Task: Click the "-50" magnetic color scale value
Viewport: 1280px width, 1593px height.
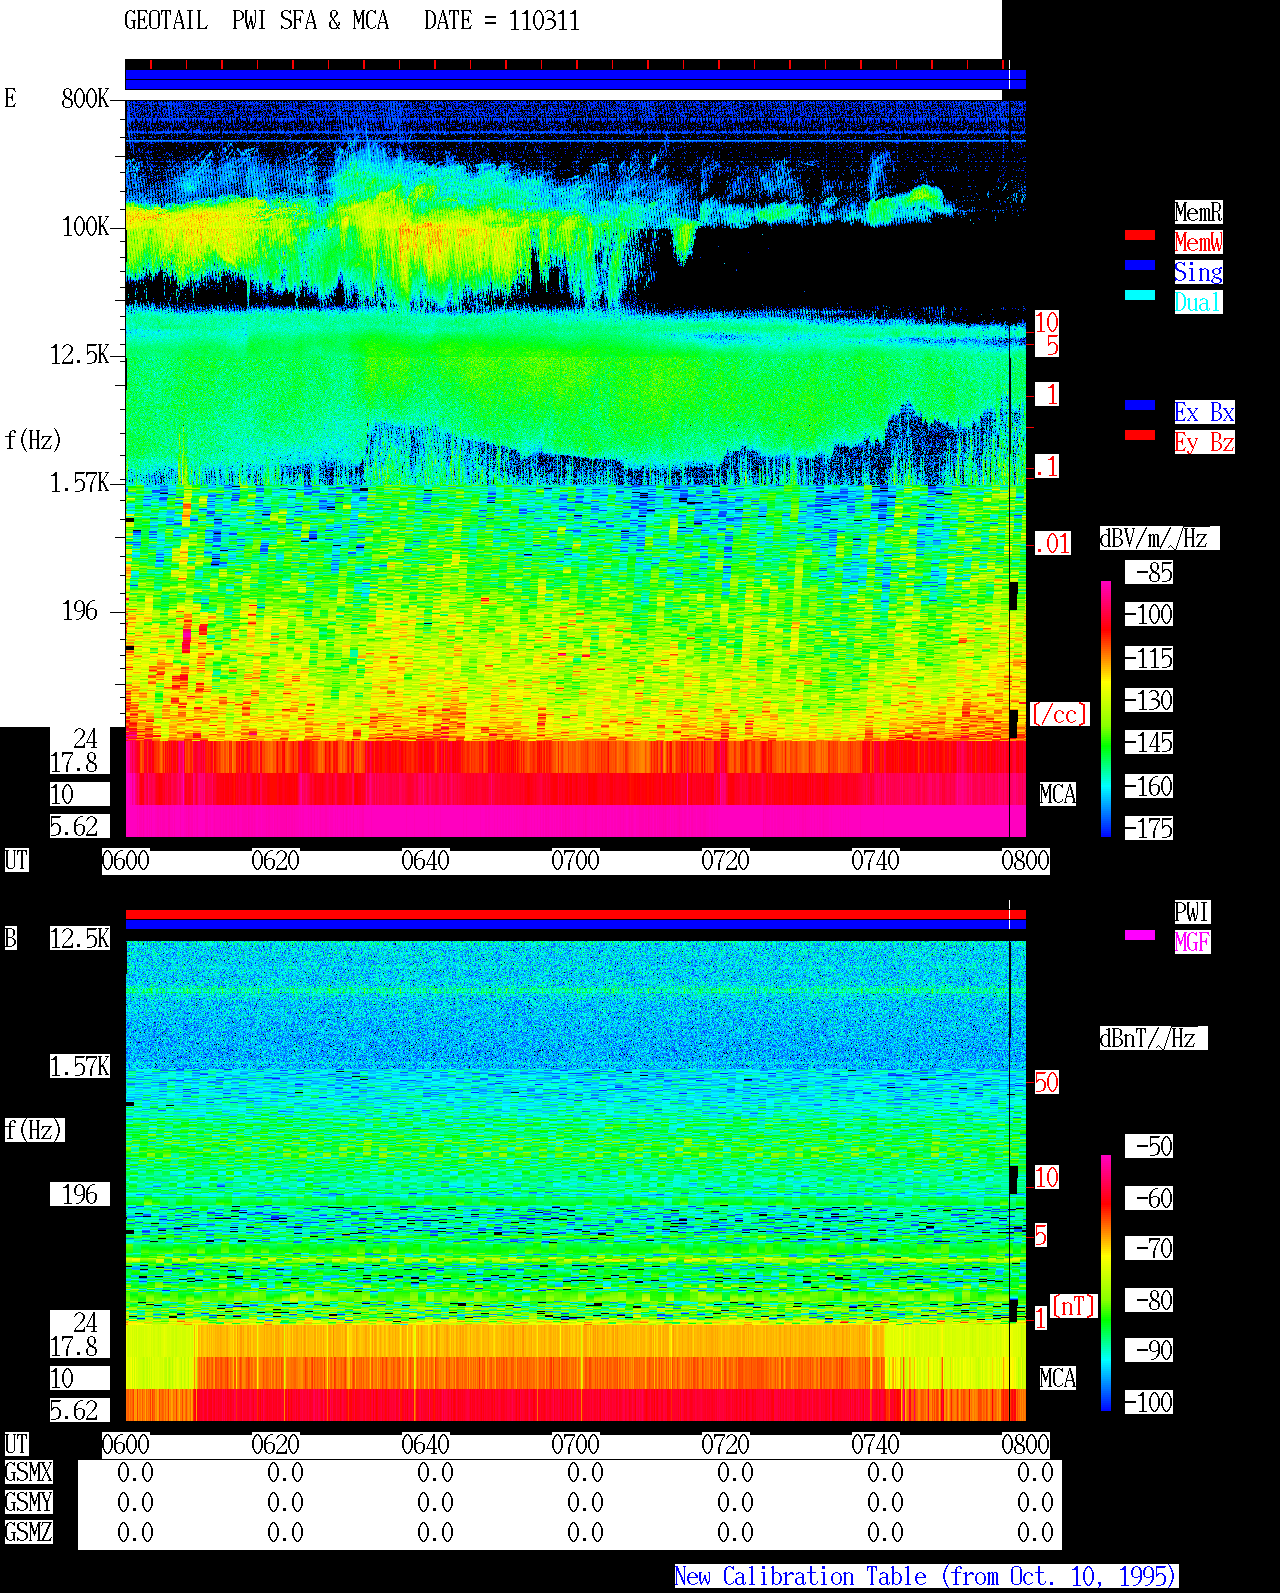Action: (1150, 1146)
